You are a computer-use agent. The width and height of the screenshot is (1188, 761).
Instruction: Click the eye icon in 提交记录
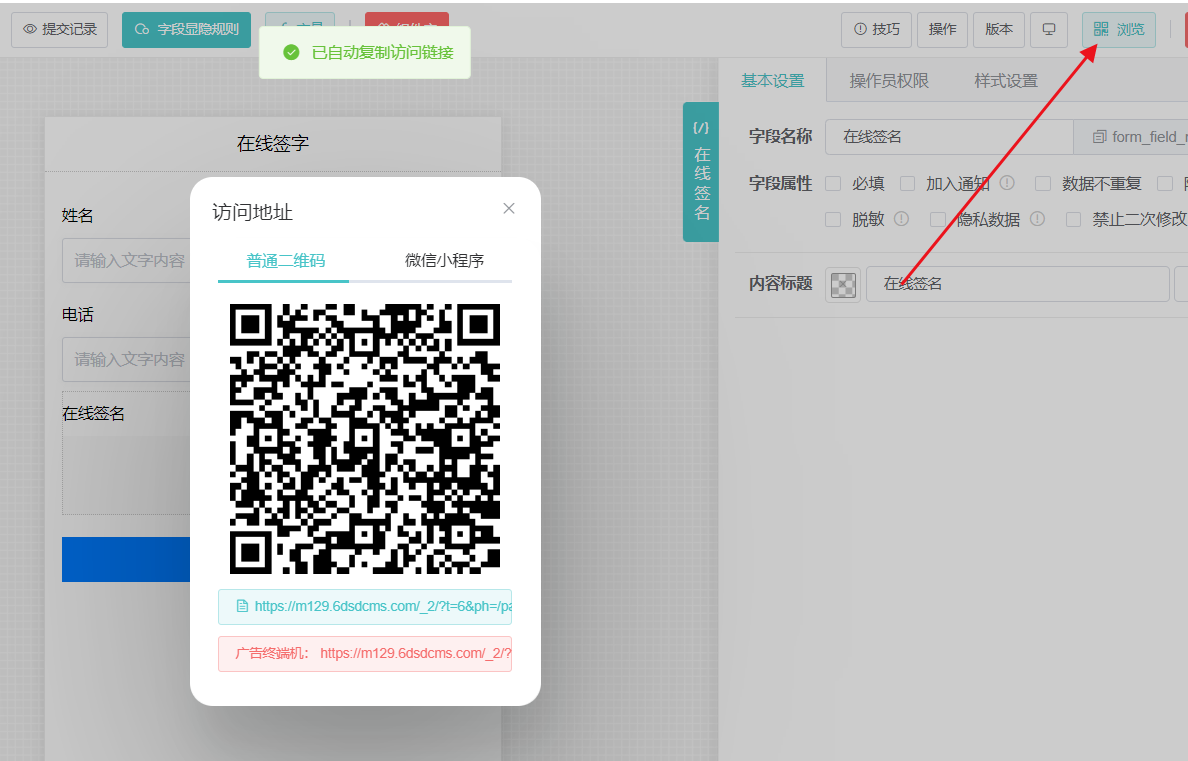[30, 30]
